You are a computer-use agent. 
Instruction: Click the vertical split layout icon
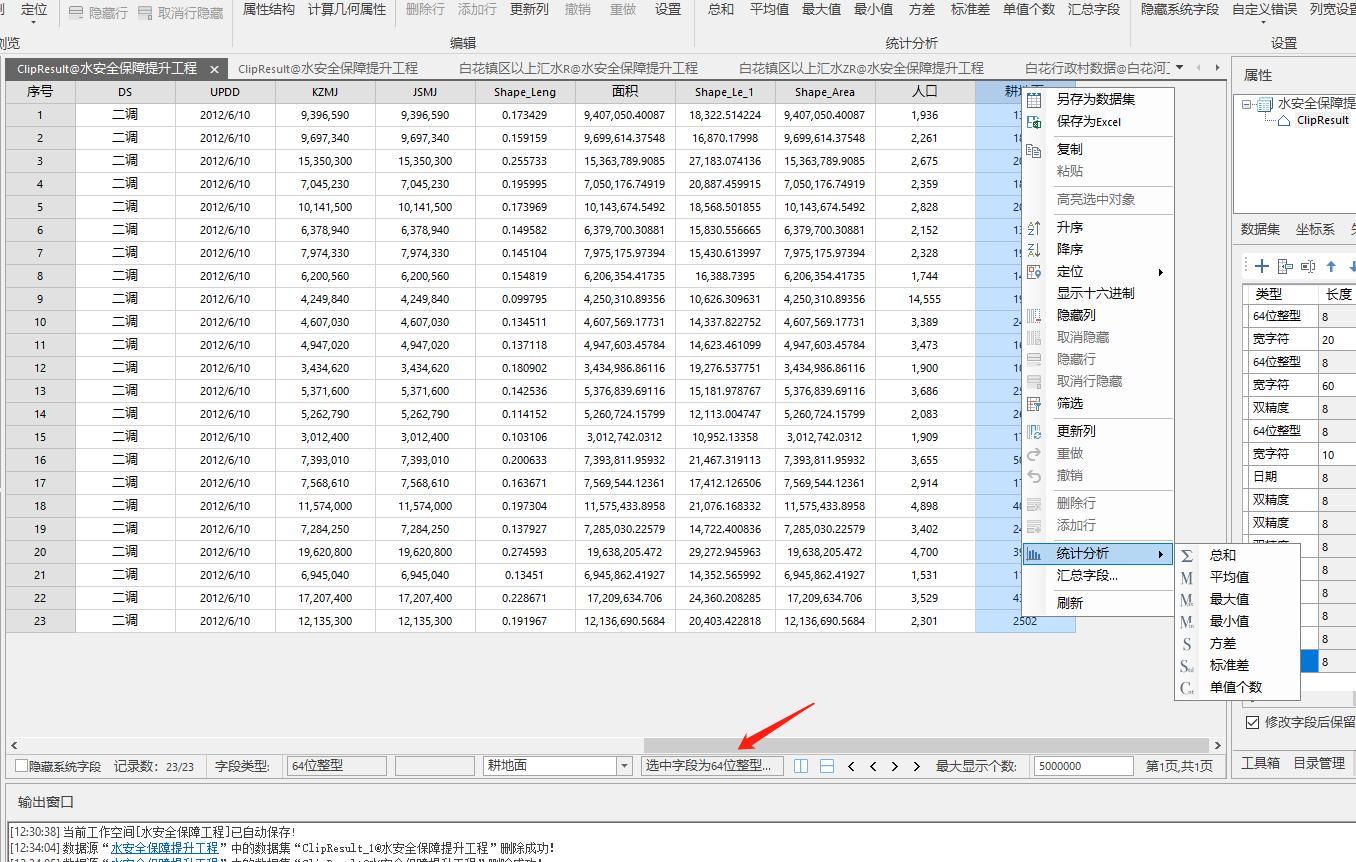[x=801, y=766]
